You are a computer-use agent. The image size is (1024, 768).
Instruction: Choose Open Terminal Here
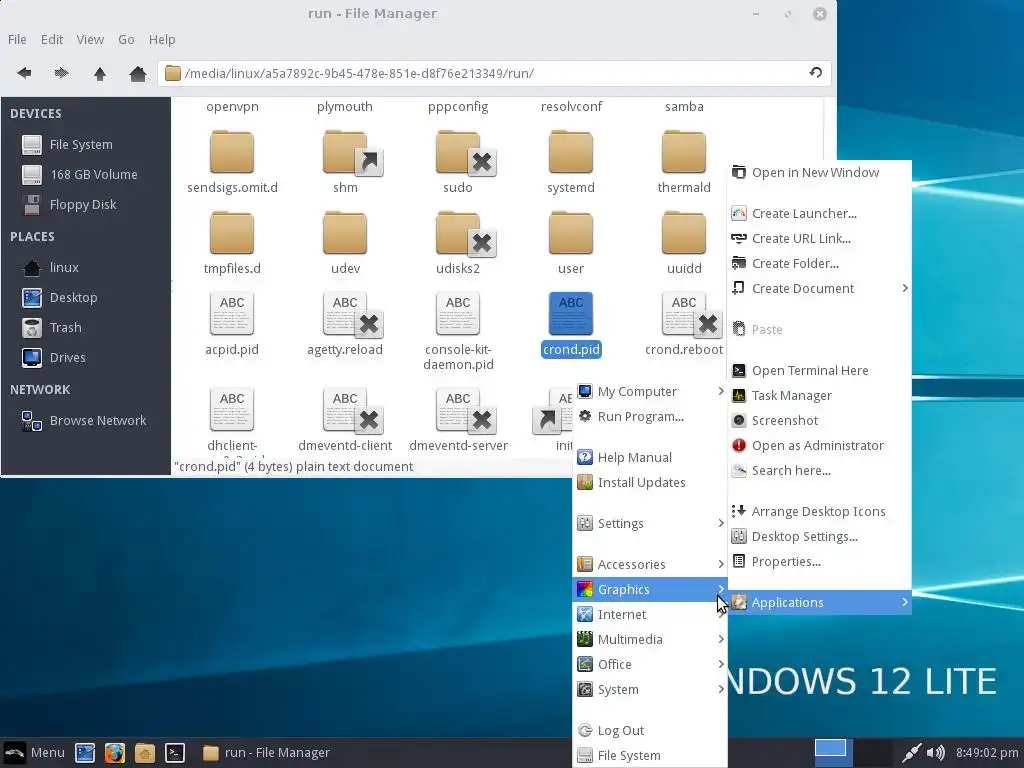[x=820, y=370]
